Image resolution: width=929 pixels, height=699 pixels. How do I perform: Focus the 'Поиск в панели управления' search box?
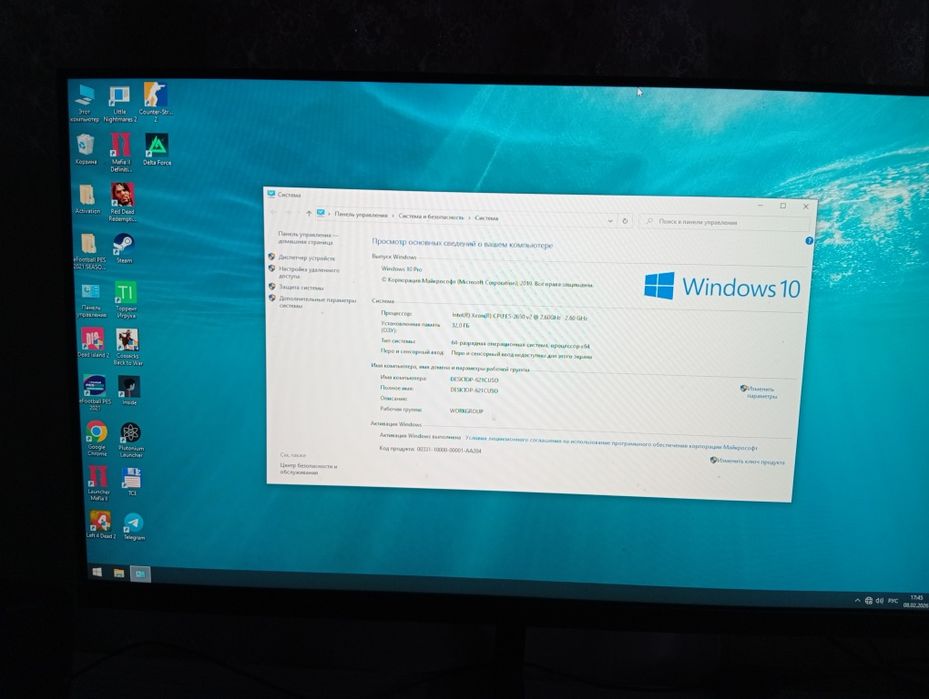click(724, 222)
